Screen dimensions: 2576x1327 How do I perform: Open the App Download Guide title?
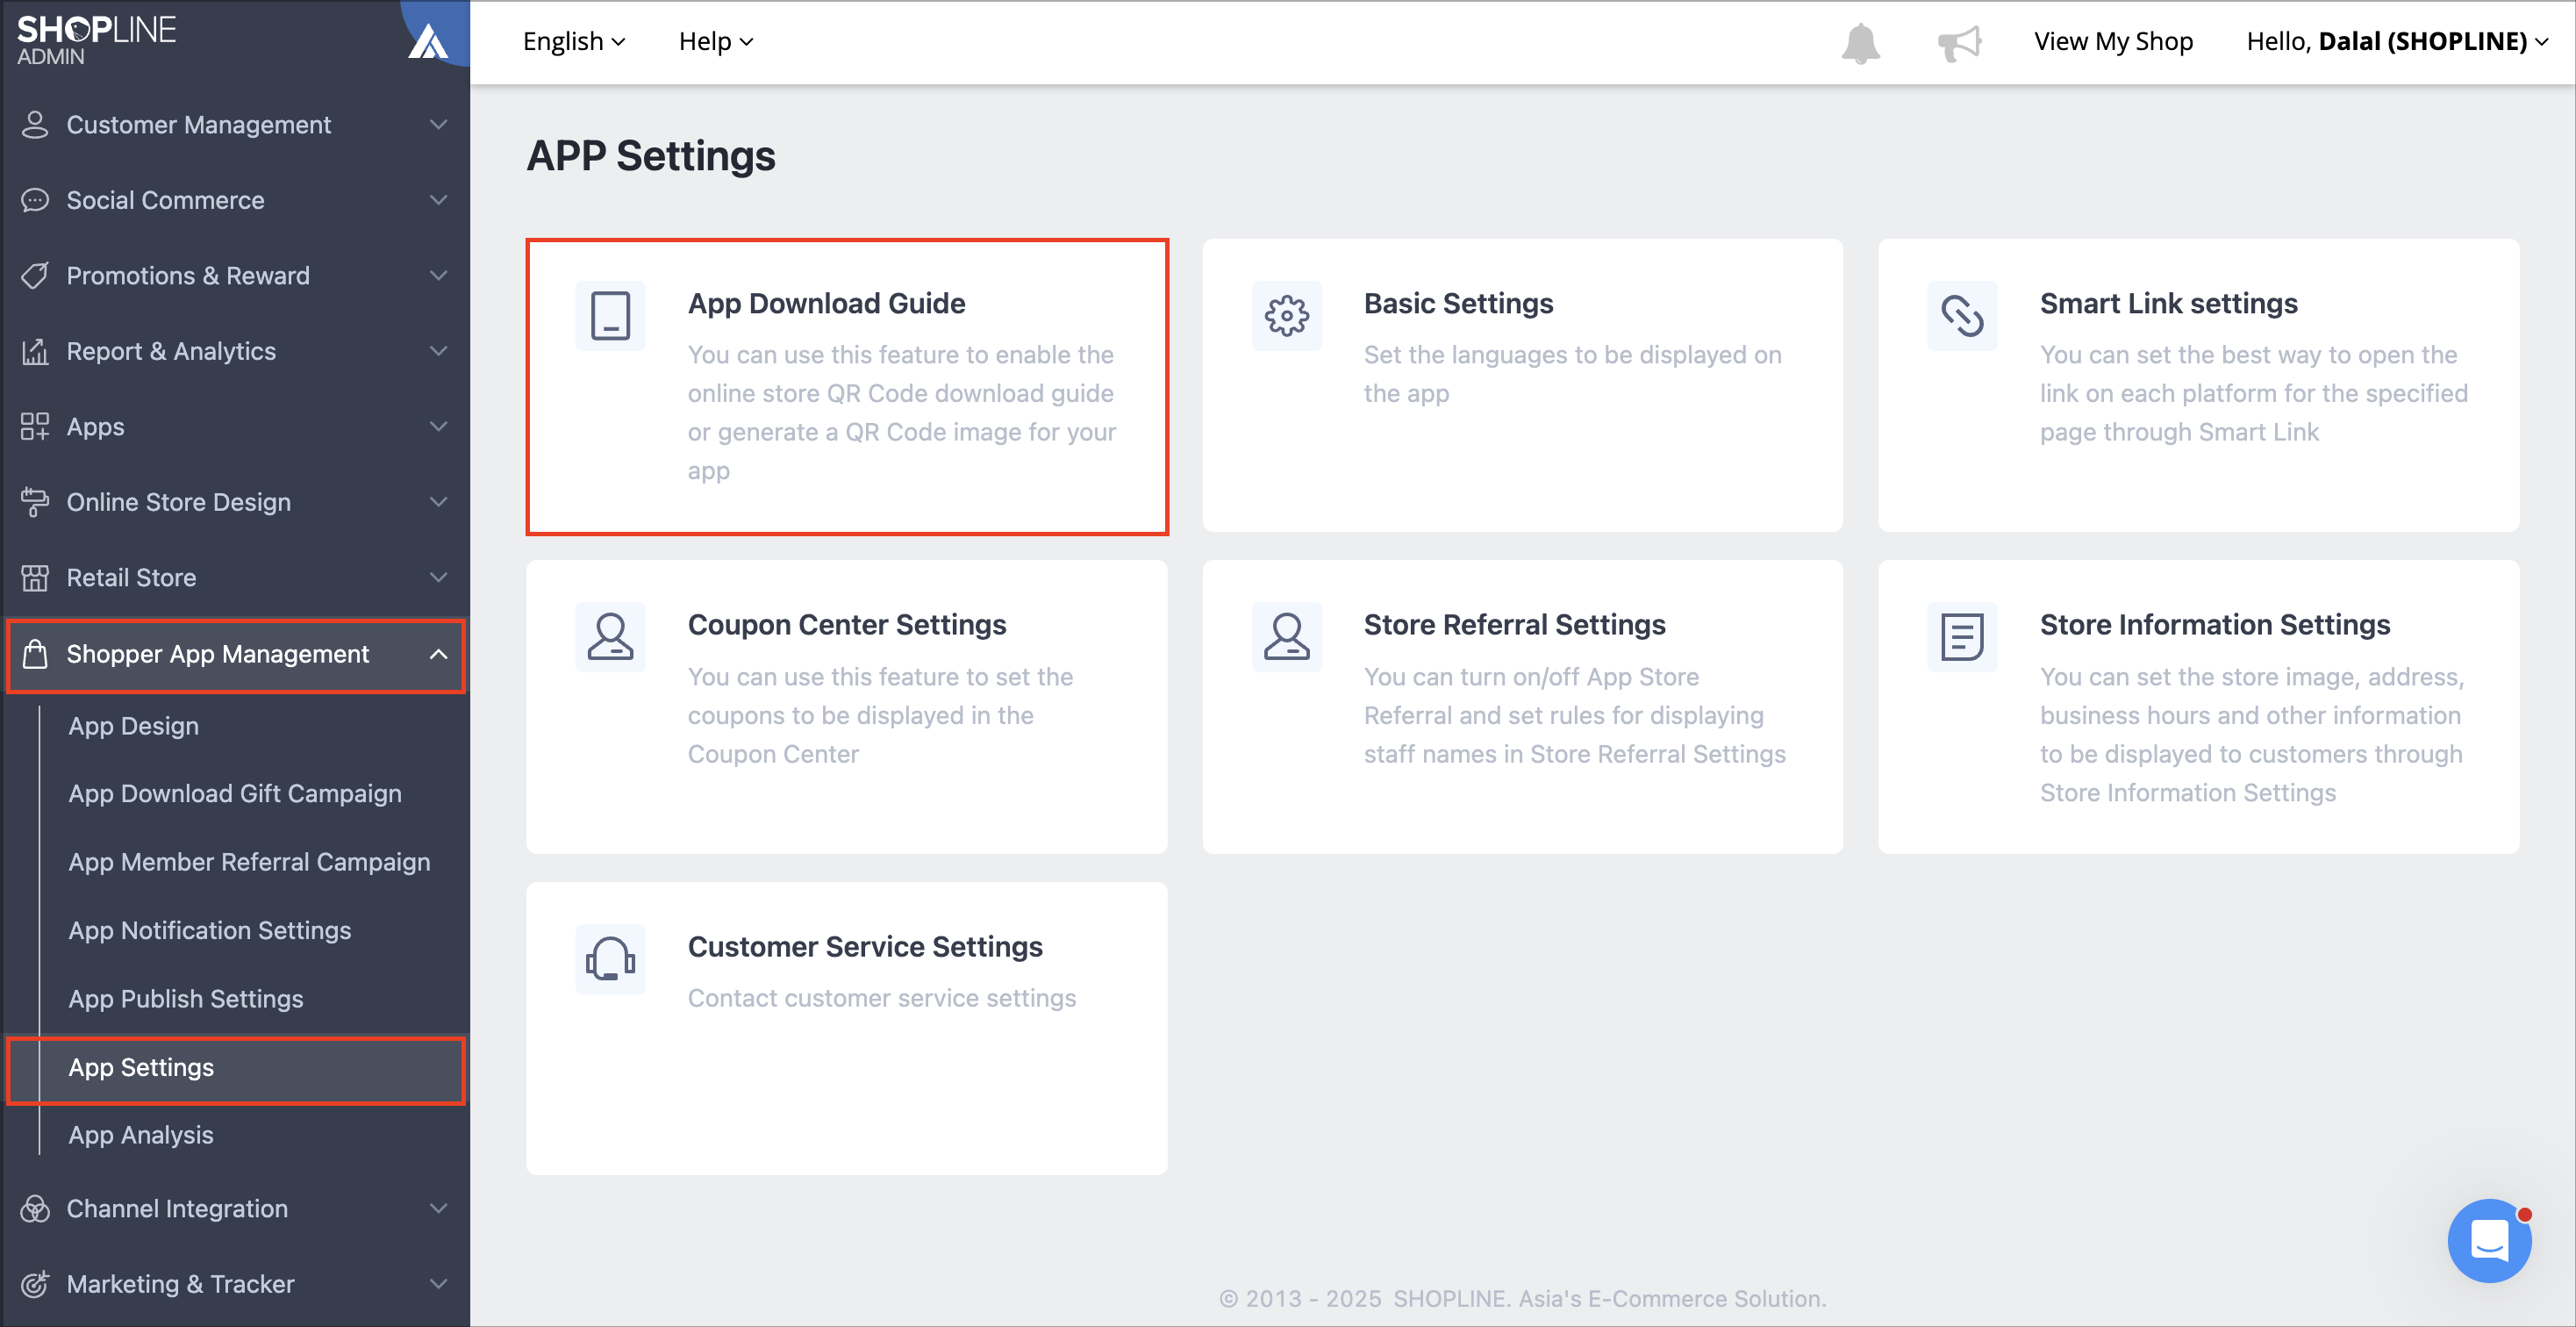(x=826, y=303)
